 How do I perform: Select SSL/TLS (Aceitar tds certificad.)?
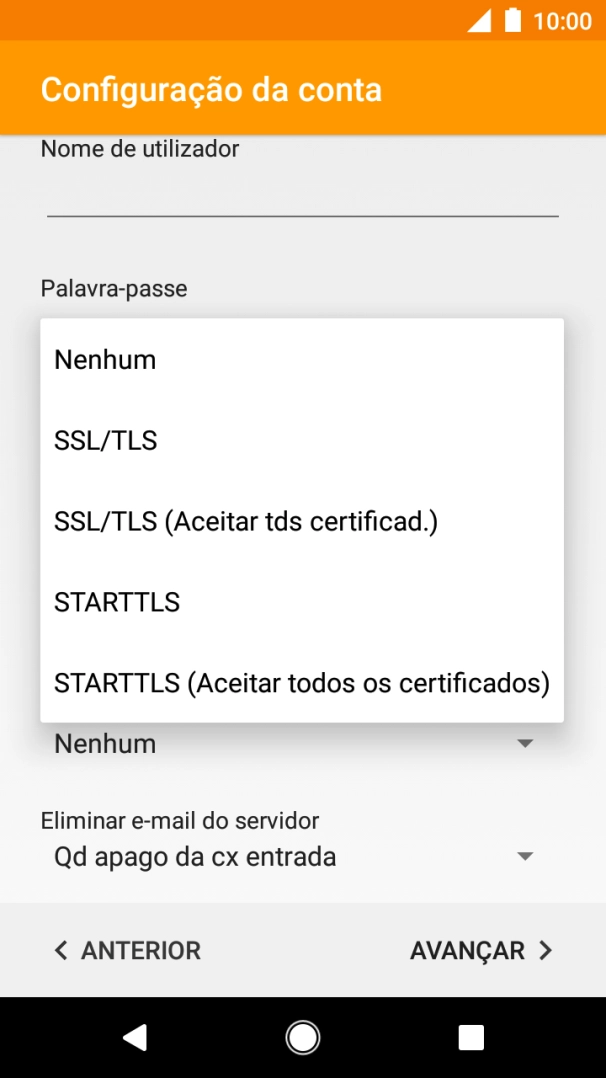244,521
